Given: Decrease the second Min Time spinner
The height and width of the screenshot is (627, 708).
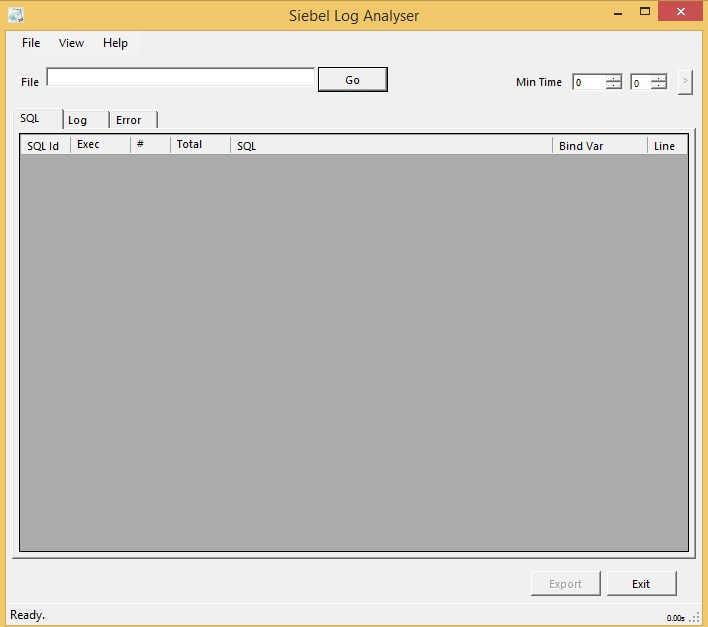Looking at the screenshot, I should (659, 86).
